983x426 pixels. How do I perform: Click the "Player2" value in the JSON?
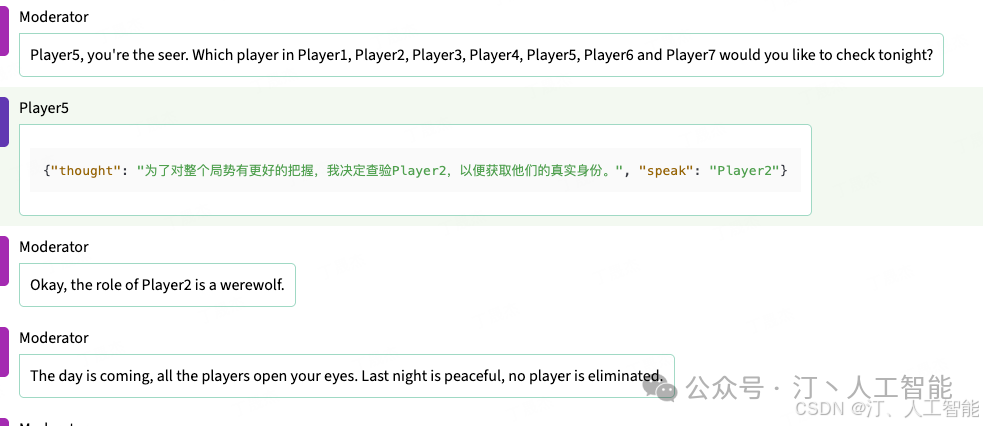(x=745, y=171)
